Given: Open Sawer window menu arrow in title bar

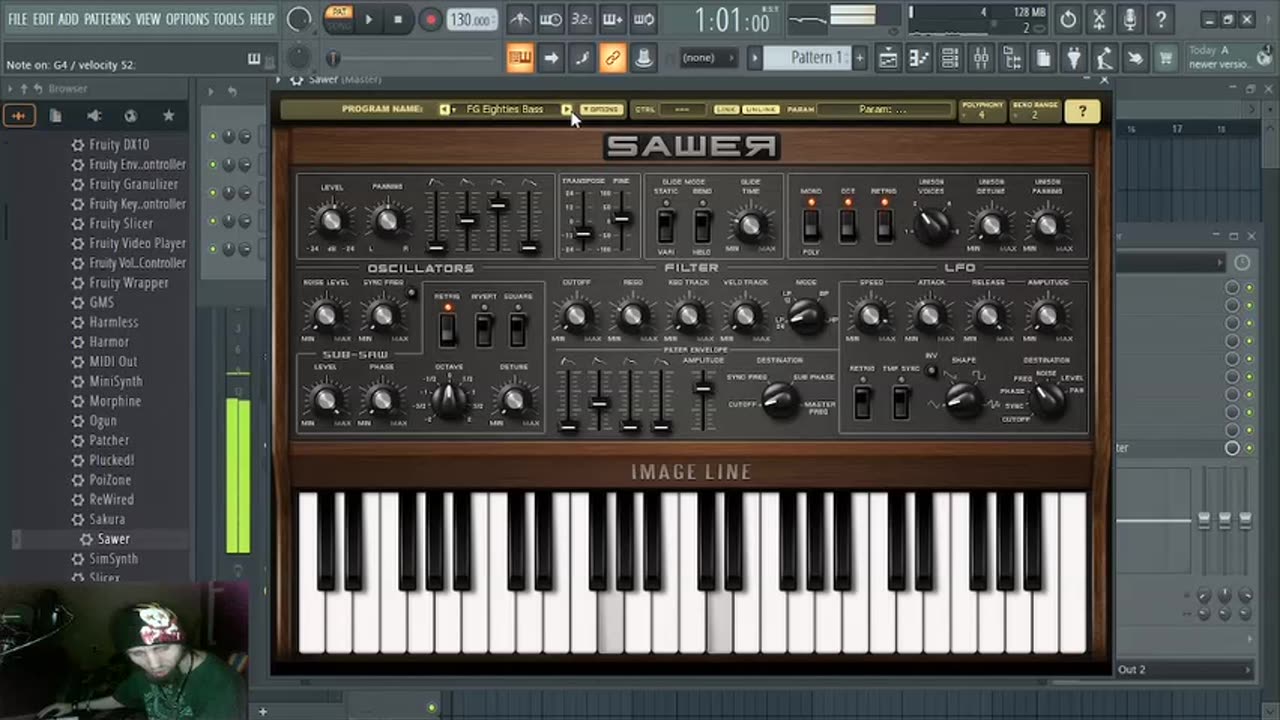Looking at the screenshot, I should point(279,79).
